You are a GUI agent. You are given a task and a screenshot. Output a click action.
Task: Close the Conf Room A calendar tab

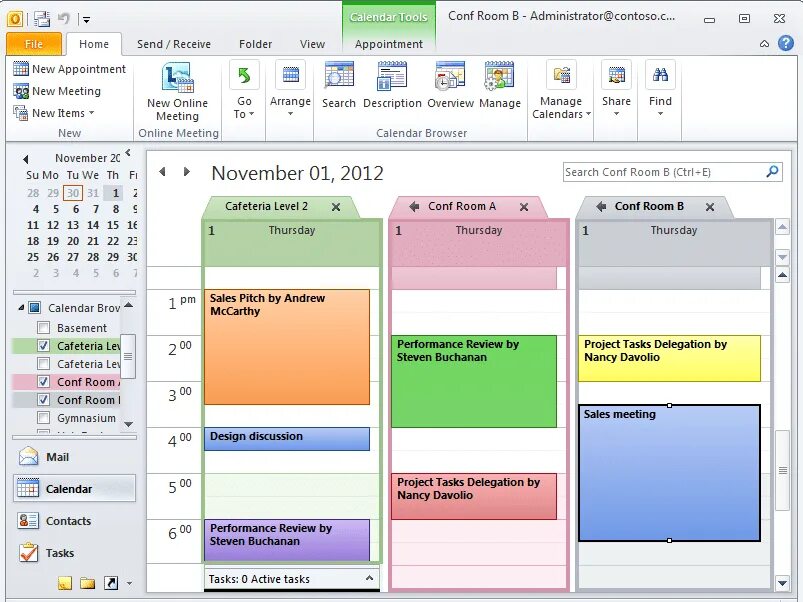click(524, 207)
